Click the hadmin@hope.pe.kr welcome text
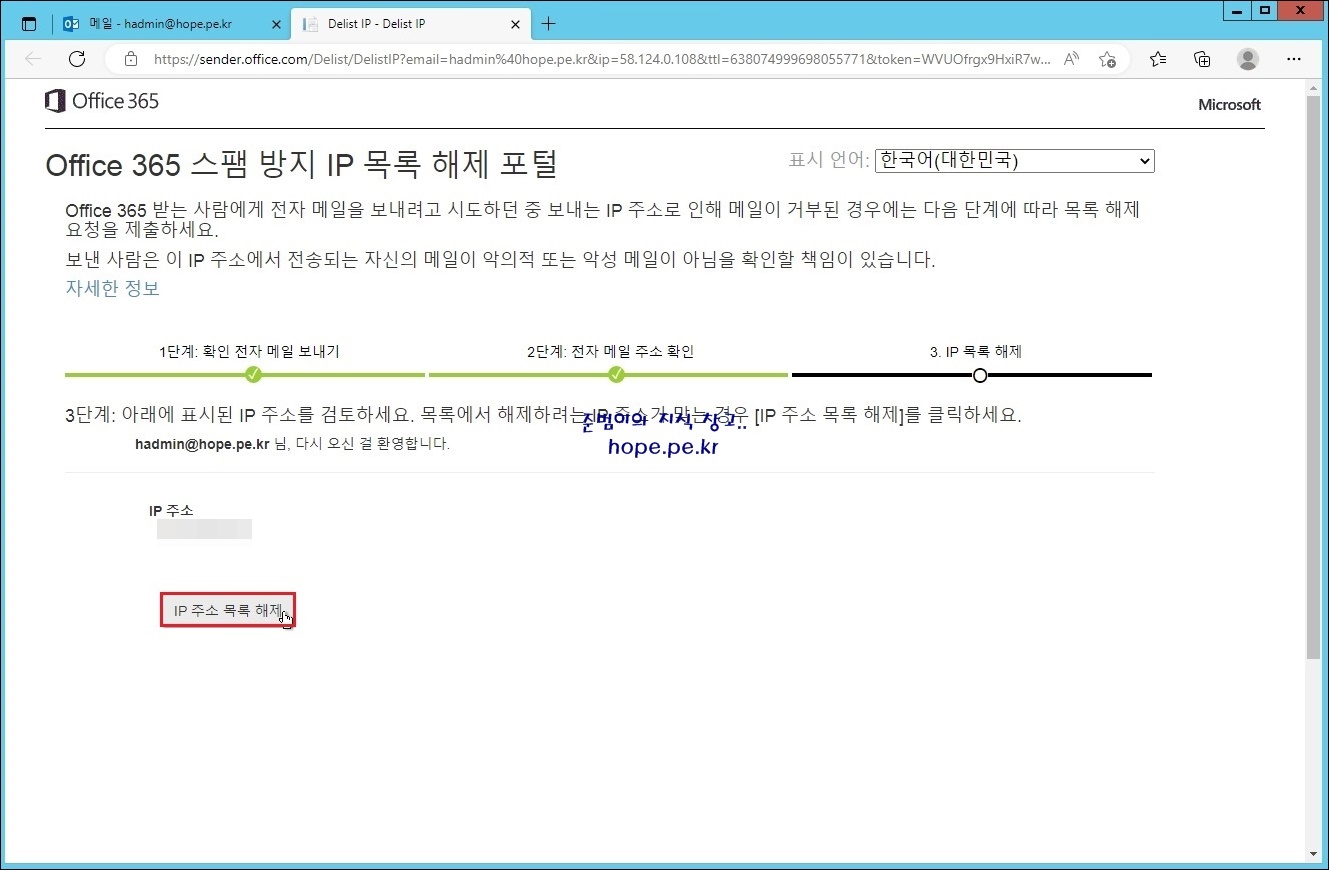Image resolution: width=1329 pixels, height=870 pixels. coord(292,443)
